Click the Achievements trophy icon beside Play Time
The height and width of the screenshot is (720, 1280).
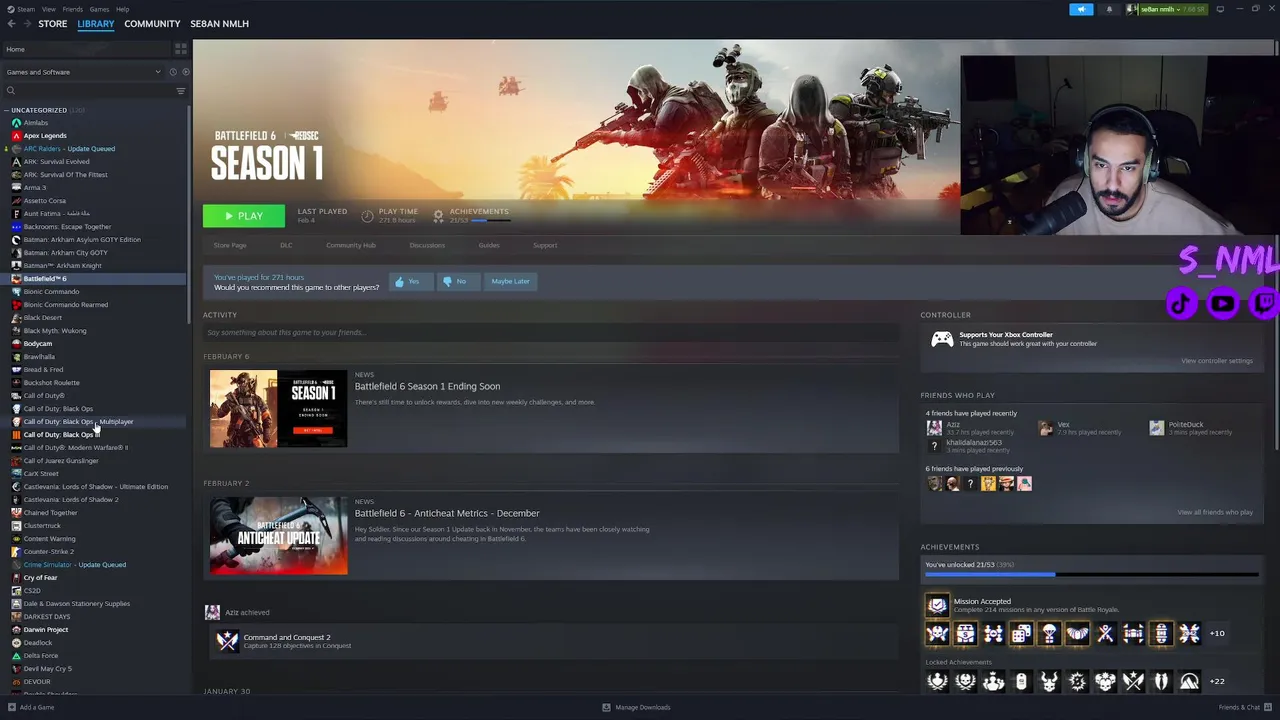pos(438,216)
